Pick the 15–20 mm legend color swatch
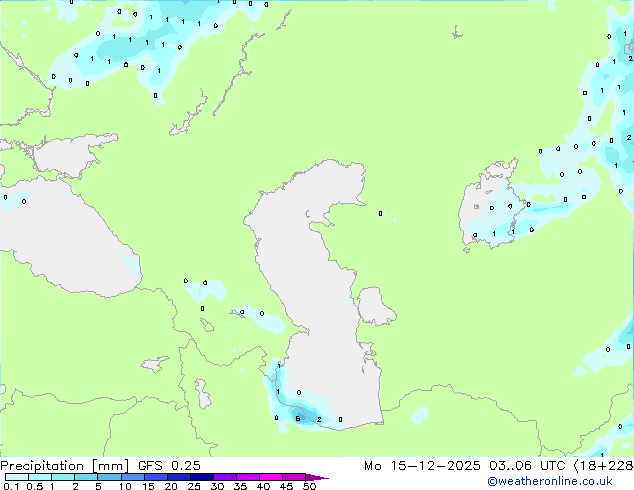Viewport: 634px width, 490px height. point(156,477)
